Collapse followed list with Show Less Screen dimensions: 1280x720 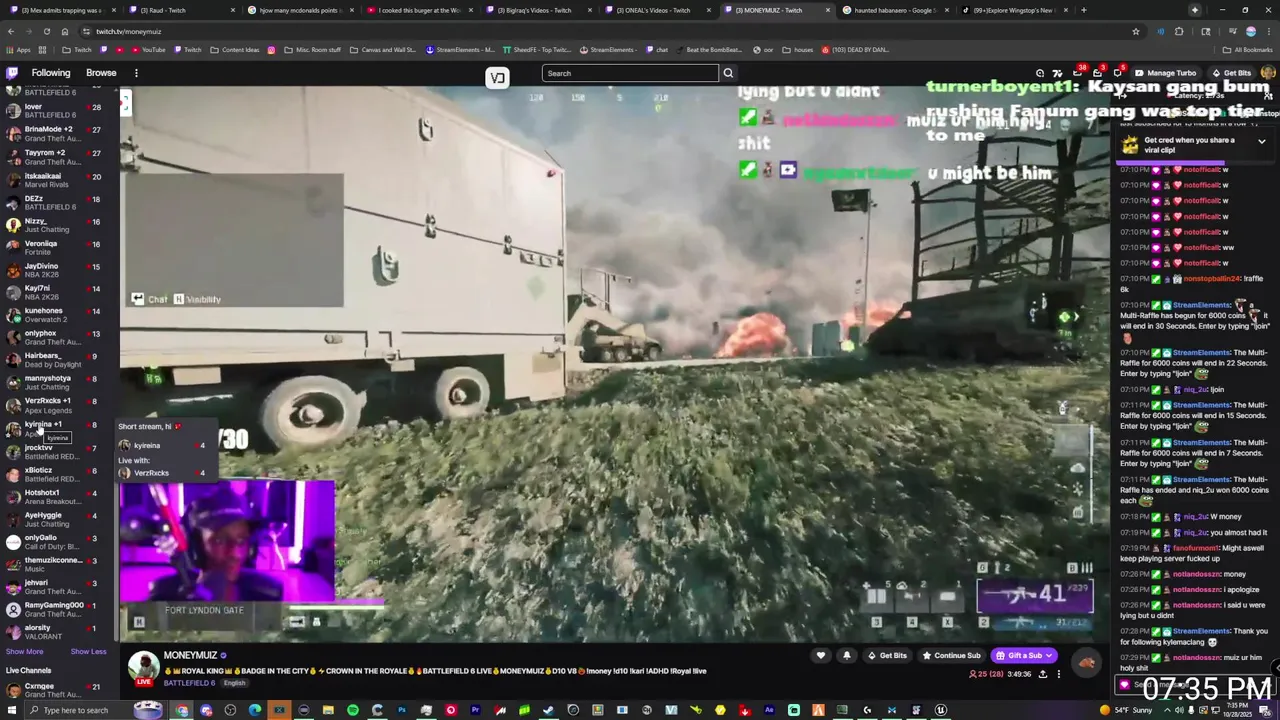coord(88,652)
